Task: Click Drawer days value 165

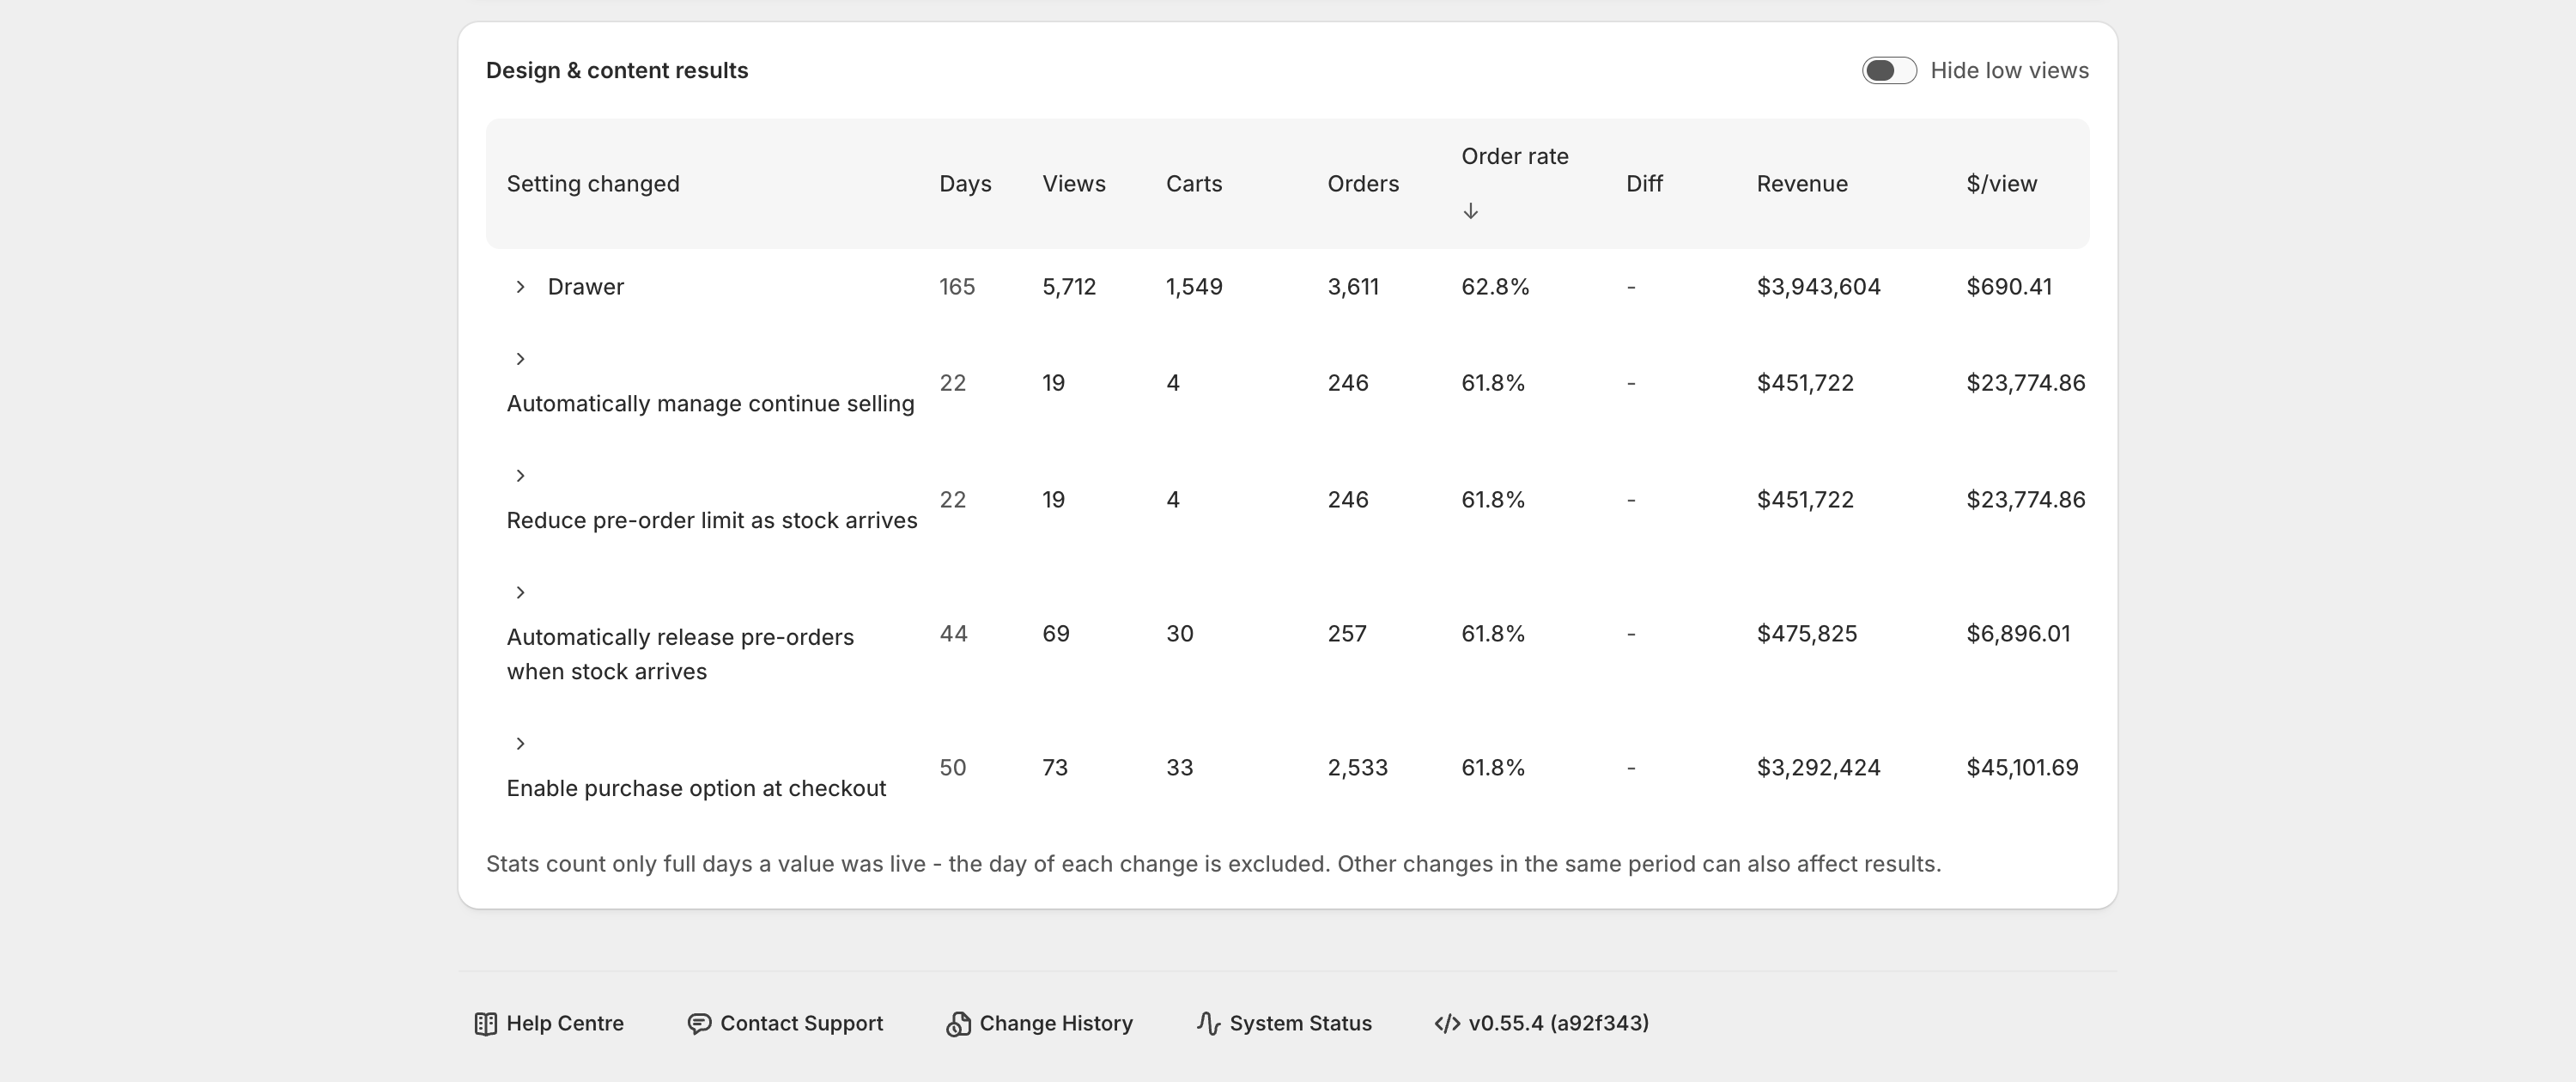Action: (x=957, y=287)
